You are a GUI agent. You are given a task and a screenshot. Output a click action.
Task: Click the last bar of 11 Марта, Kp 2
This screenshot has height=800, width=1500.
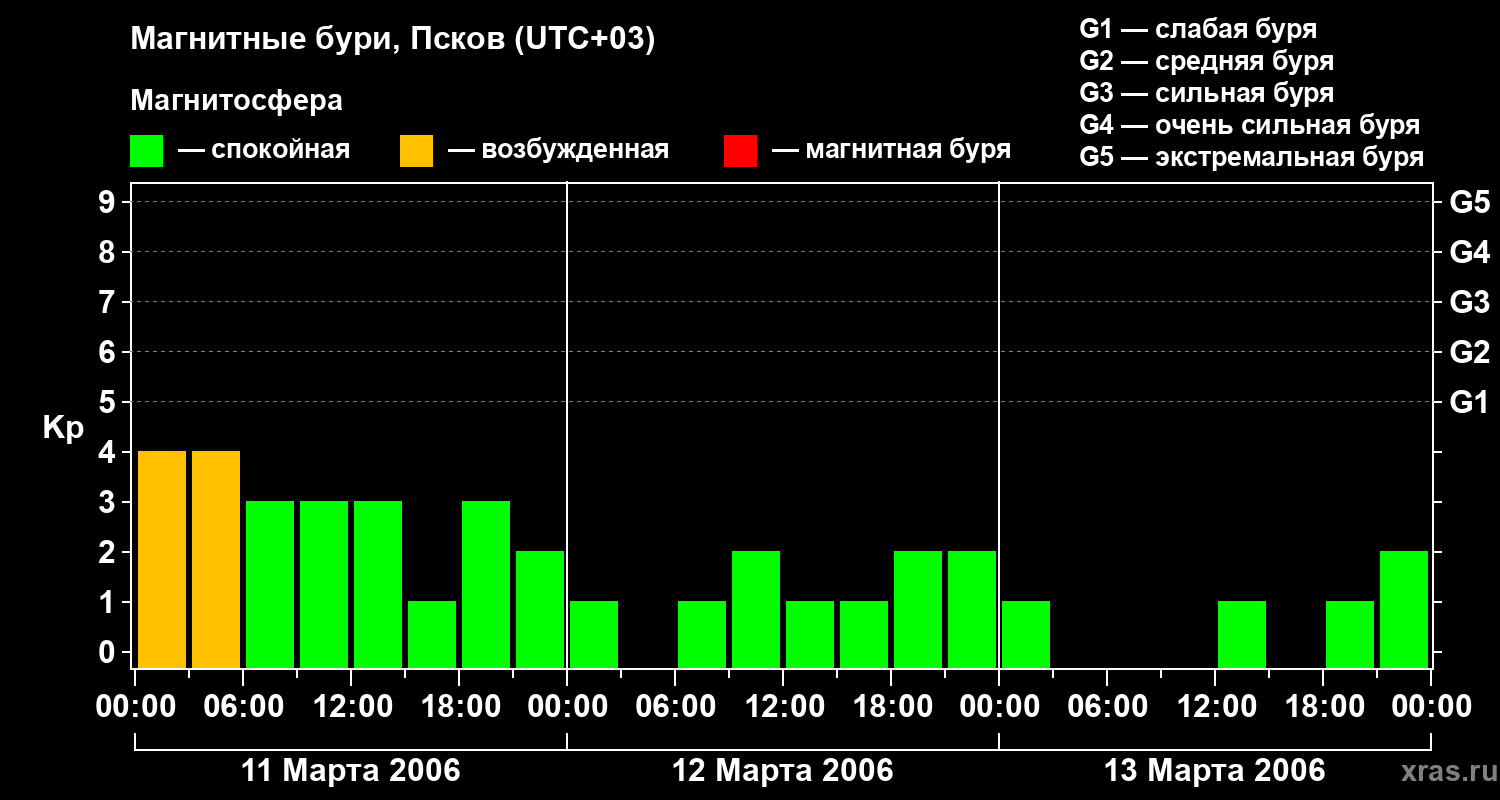click(540, 609)
